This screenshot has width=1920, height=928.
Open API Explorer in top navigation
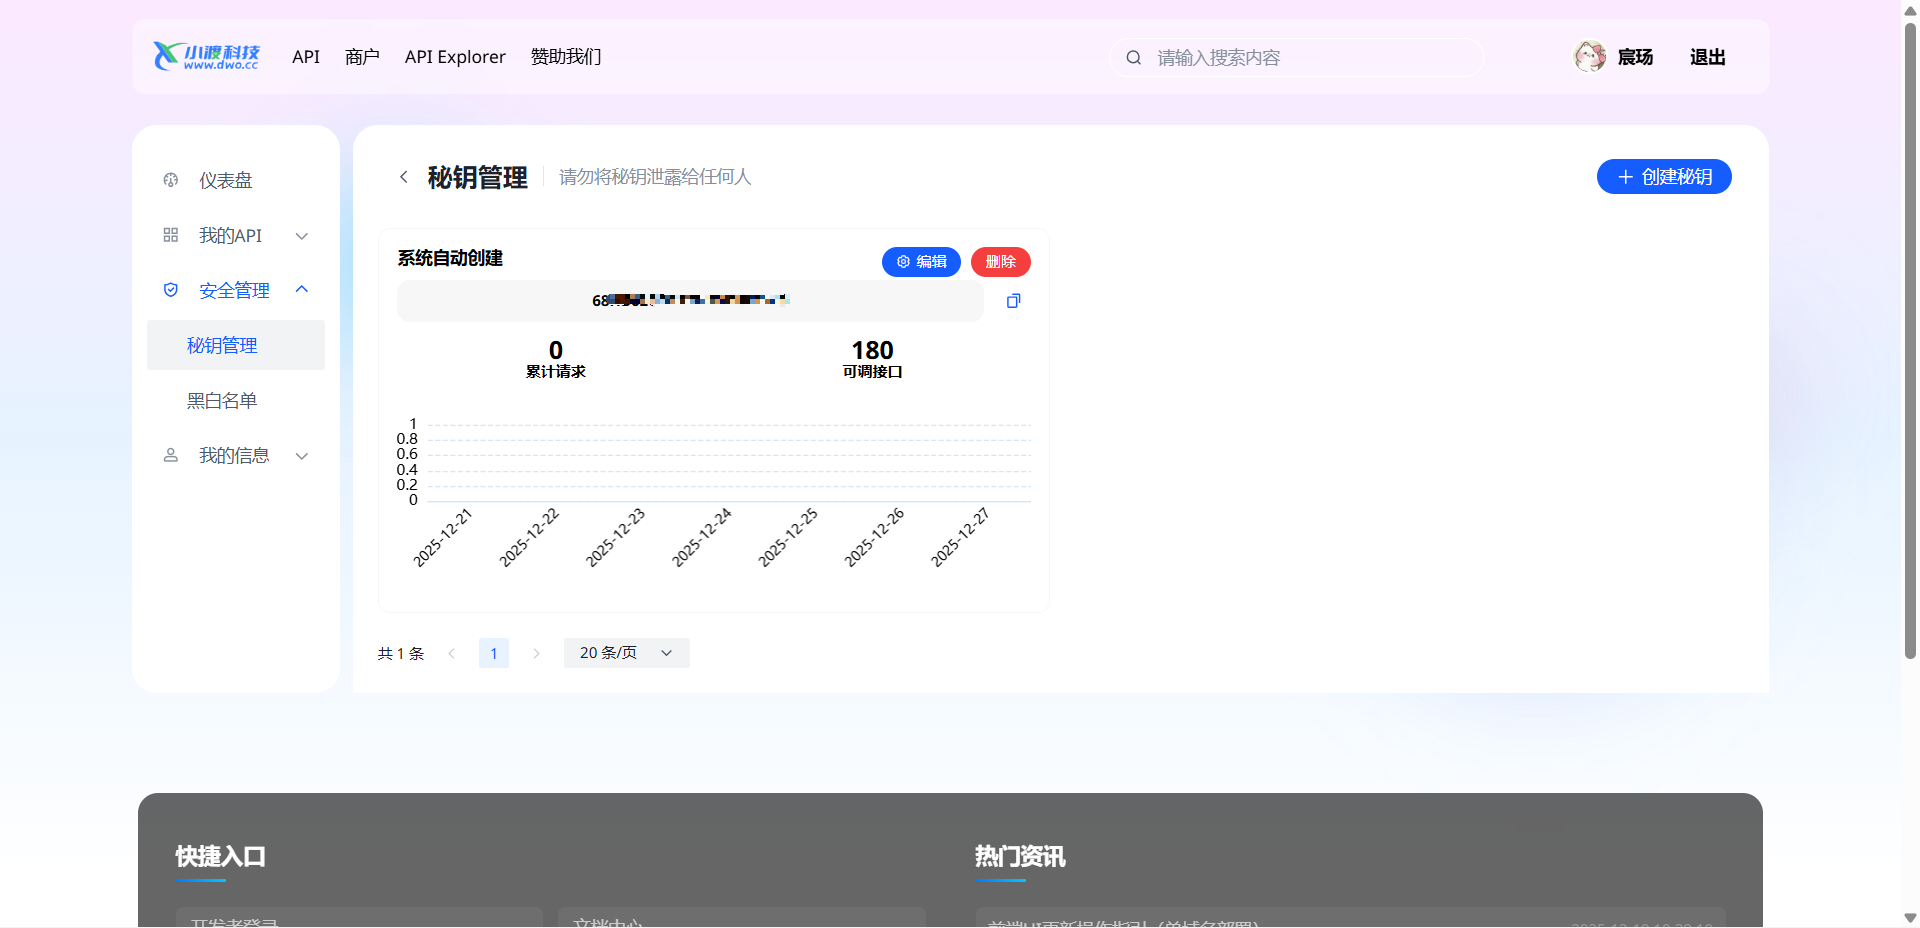coord(455,57)
